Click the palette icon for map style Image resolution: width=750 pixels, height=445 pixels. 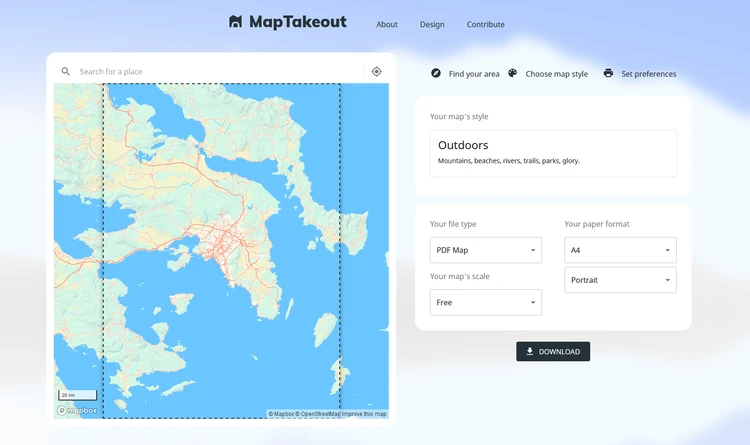(512, 73)
